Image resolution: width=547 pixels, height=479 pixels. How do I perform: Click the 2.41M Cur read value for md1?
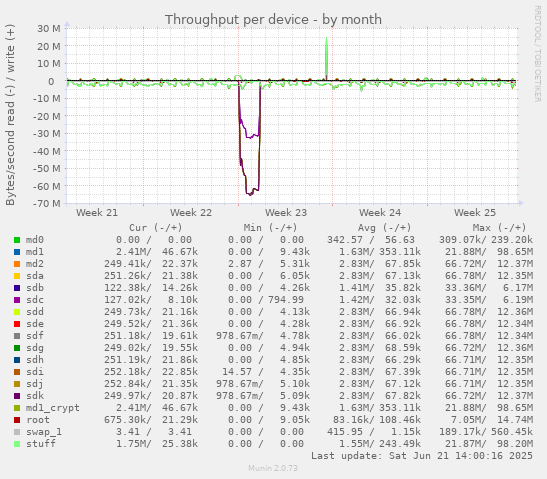pos(134,252)
